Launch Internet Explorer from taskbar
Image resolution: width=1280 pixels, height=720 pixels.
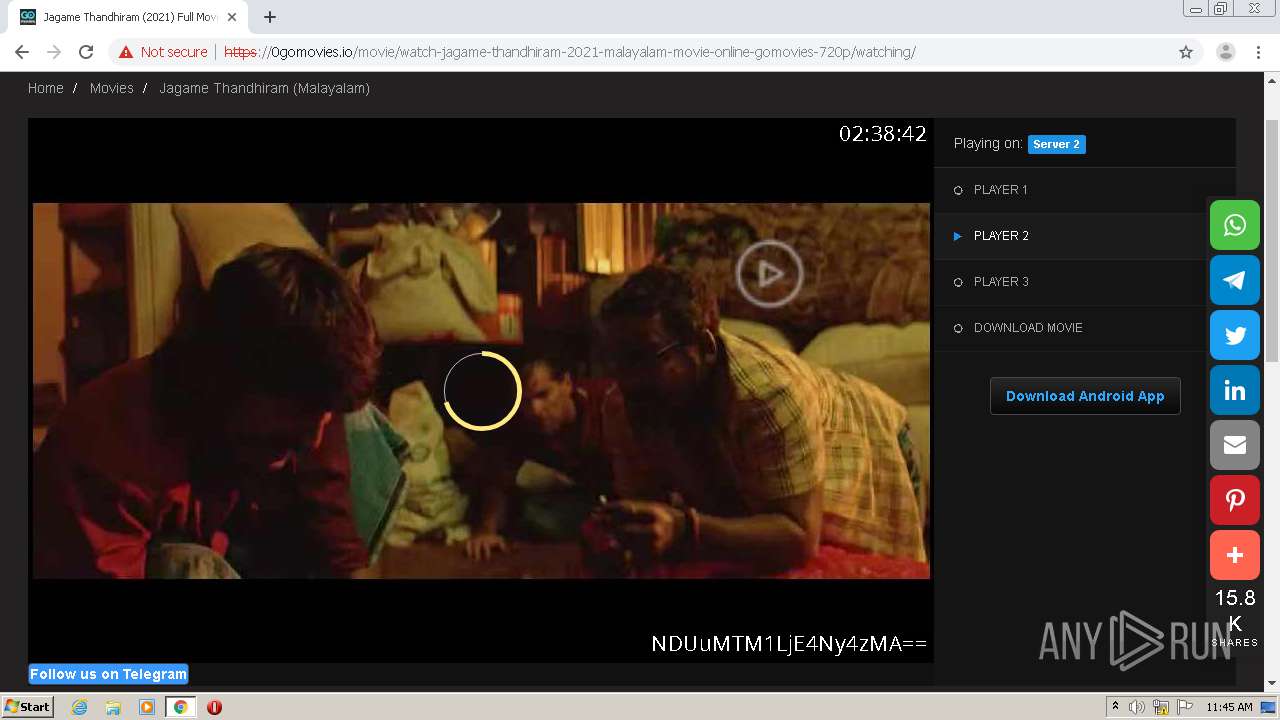click(x=79, y=707)
